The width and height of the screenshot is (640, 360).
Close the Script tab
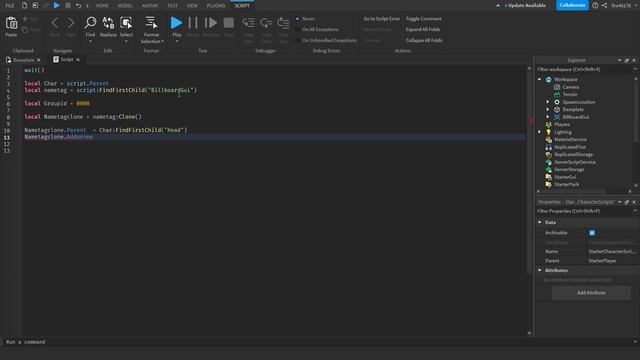pyautogui.click(x=78, y=60)
